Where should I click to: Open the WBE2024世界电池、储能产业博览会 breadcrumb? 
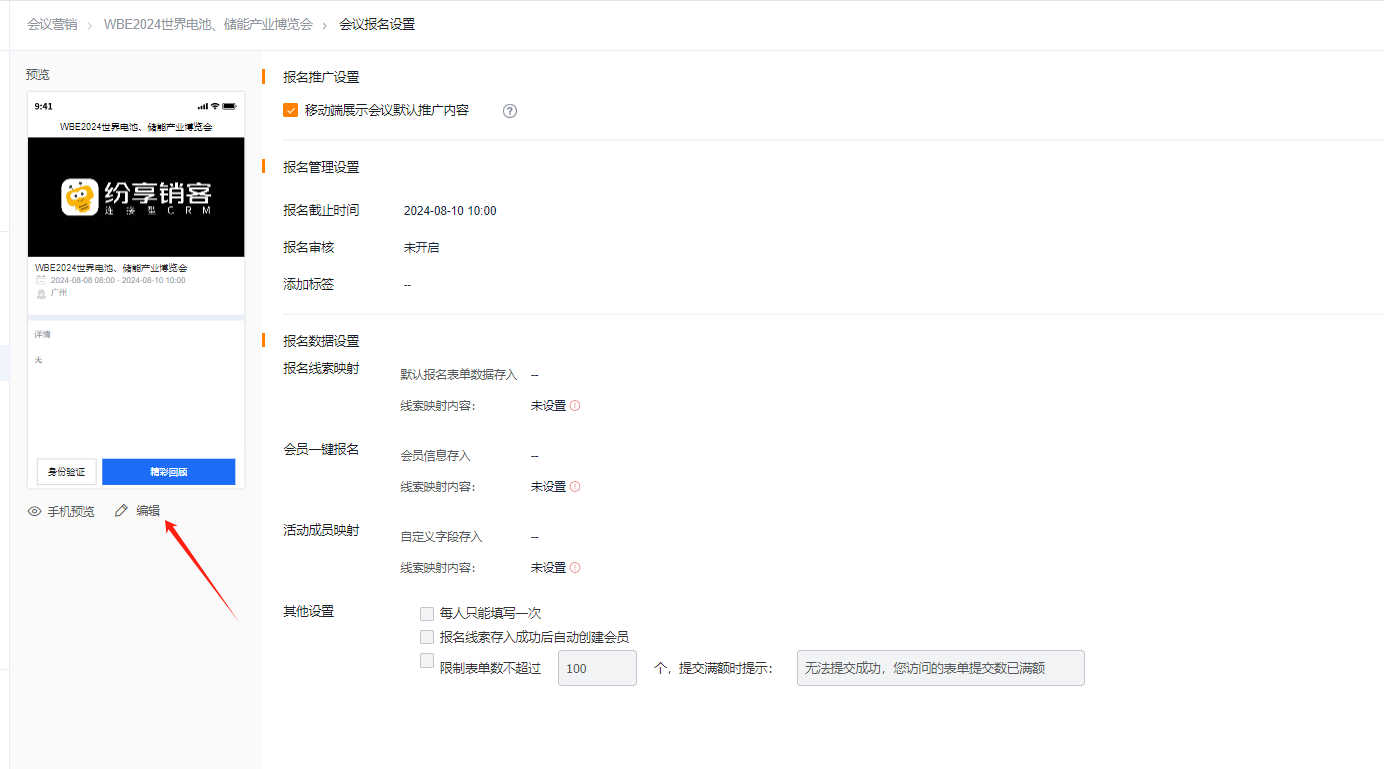[x=208, y=24]
